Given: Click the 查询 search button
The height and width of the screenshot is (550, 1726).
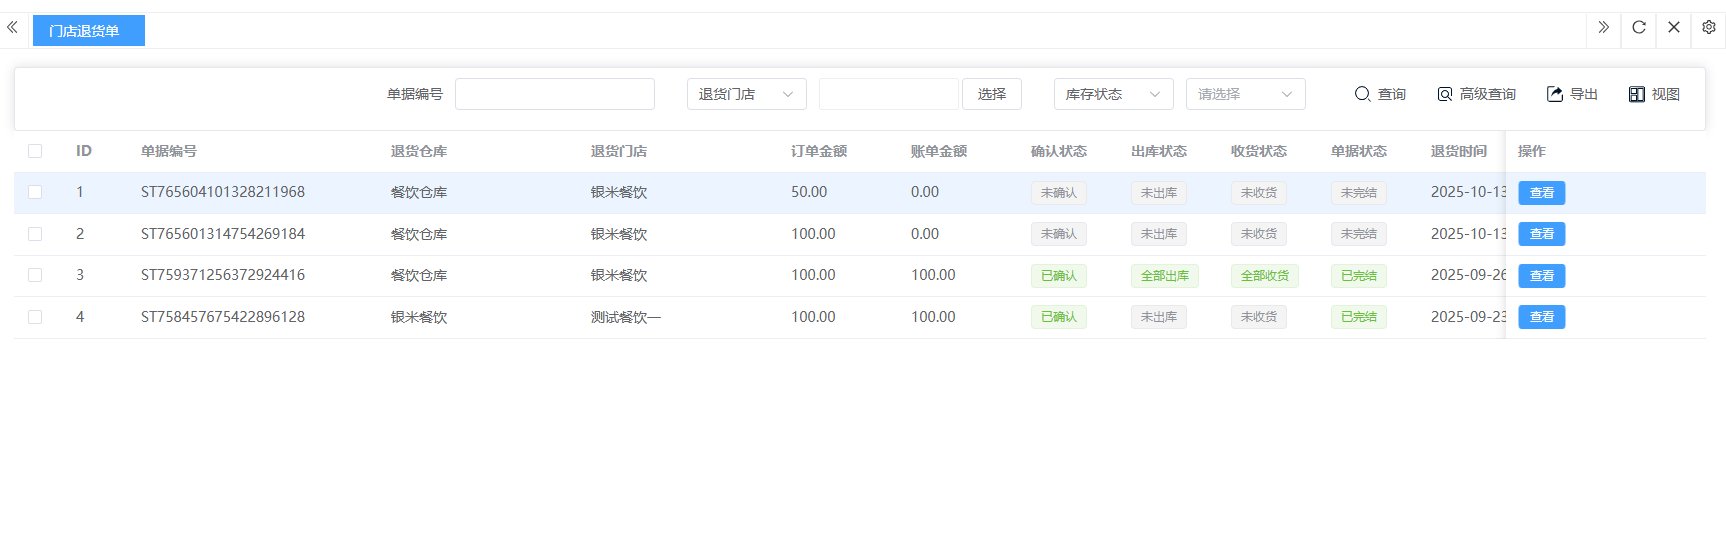Looking at the screenshot, I should tap(1380, 94).
